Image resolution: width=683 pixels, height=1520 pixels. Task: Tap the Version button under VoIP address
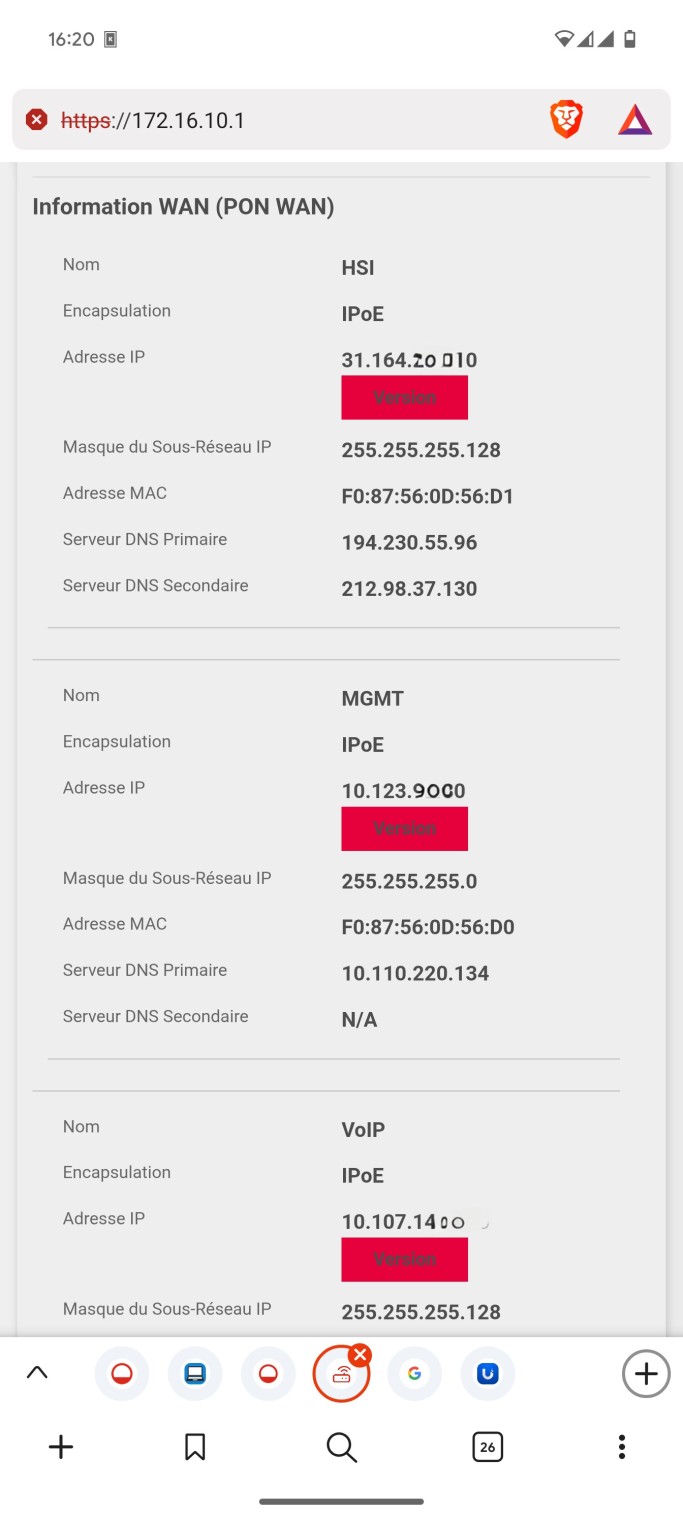404,1259
